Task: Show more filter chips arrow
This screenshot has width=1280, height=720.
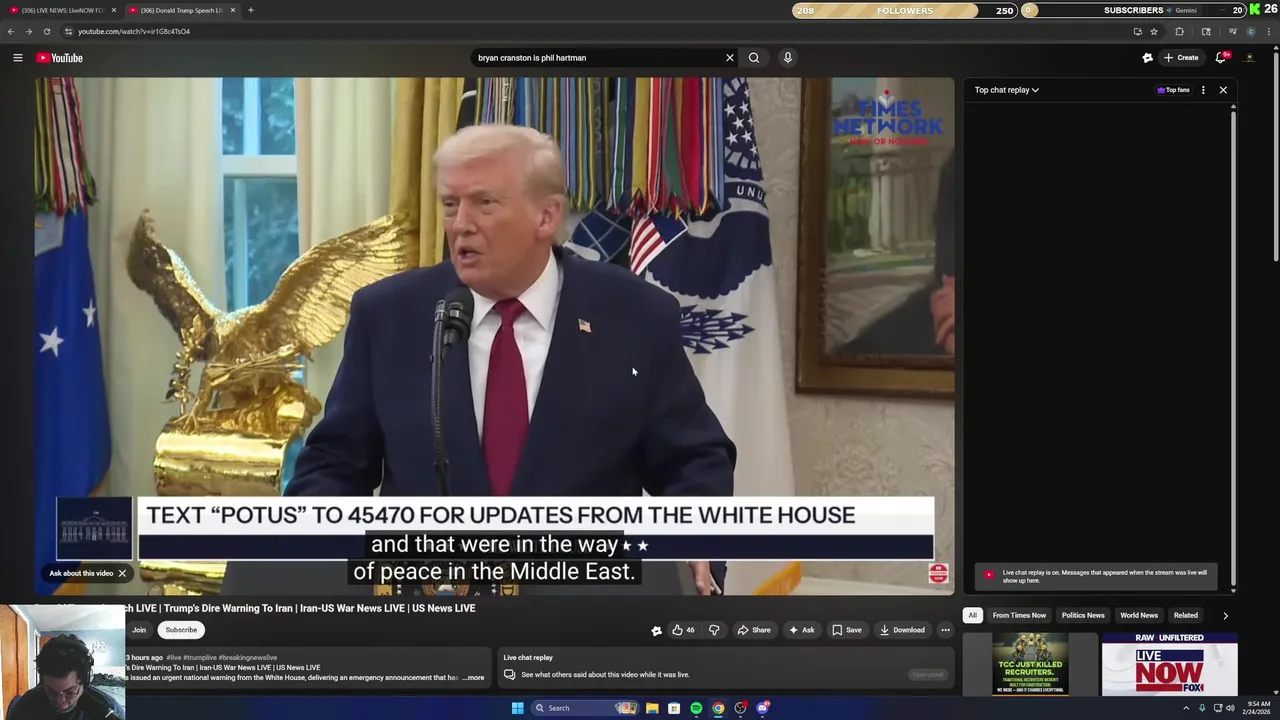Action: tap(1225, 616)
